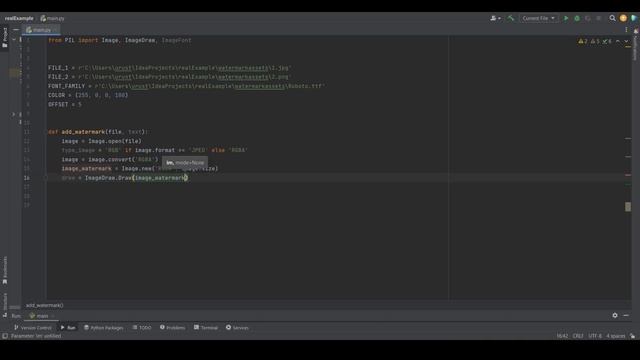Open the Structure tool window sidebar tab
The height and width of the screenshot is (360, 640).
(x=5, y=304)
